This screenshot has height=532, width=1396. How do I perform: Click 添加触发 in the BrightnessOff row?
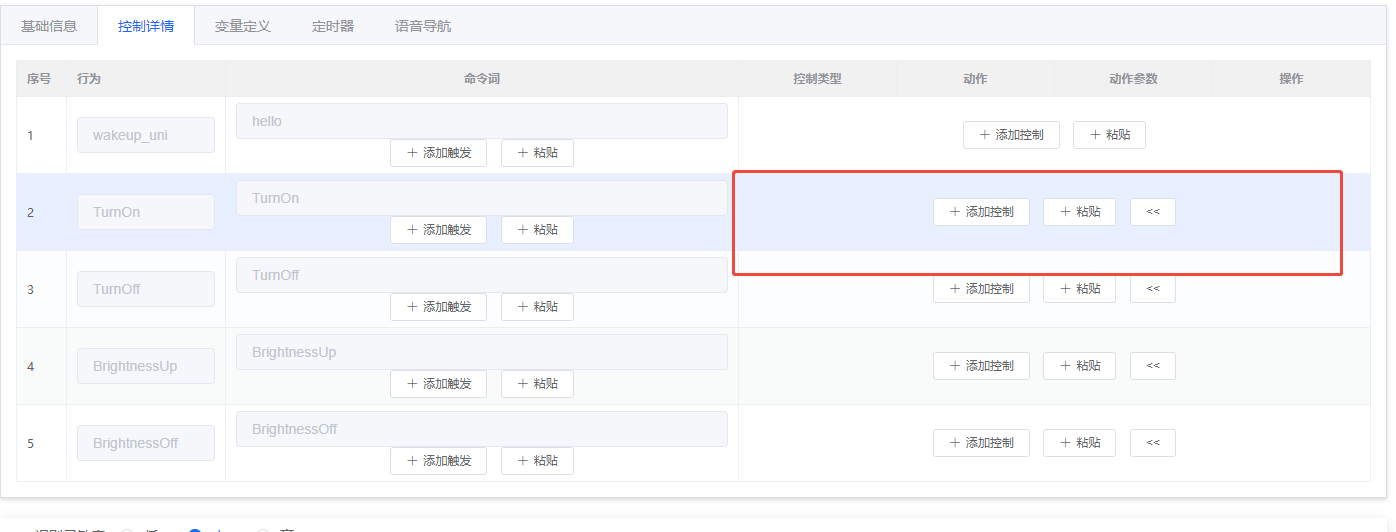tap(438, 461)
